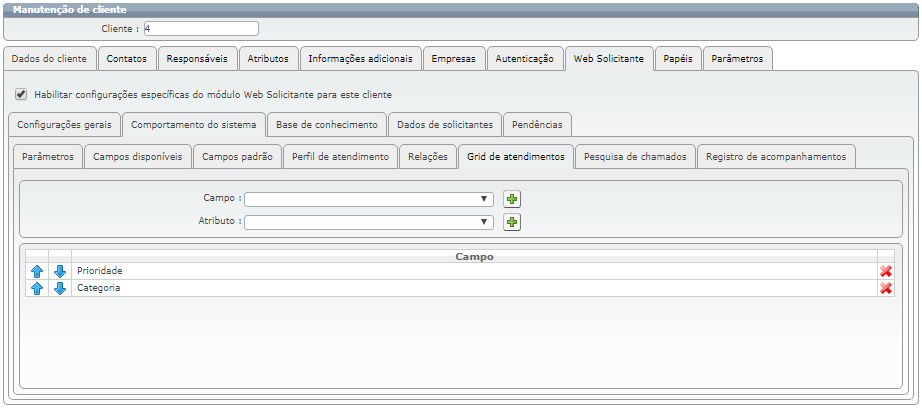Open Pesquisa de chamados tab
922x408 pixels.
pyautogui.click(x=636, y=157)
